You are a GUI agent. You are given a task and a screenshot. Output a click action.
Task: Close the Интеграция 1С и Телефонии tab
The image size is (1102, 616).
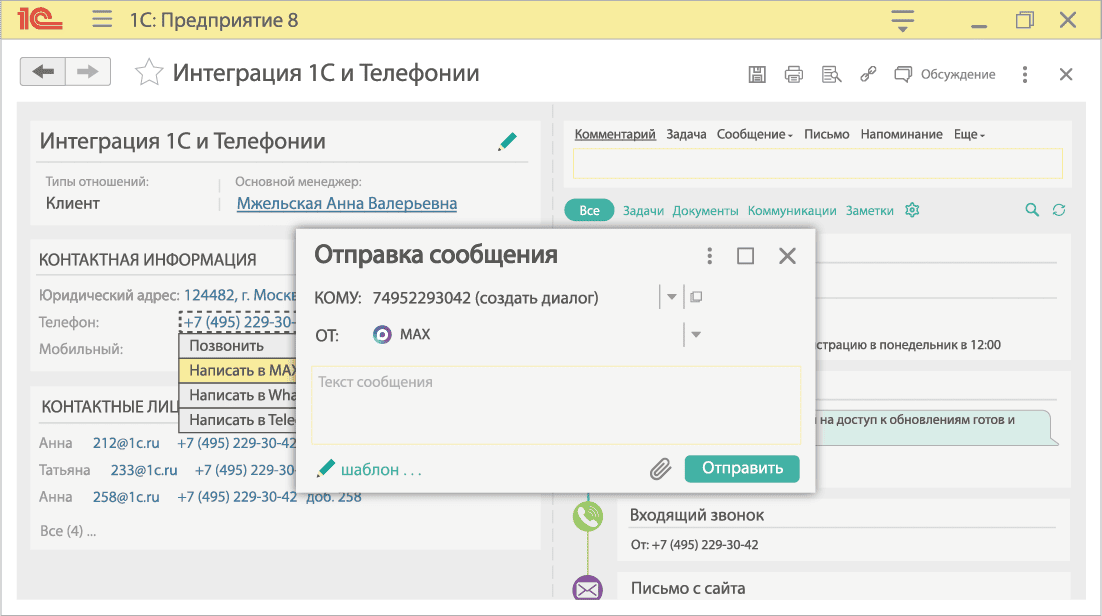click(x=1065, y=75)
